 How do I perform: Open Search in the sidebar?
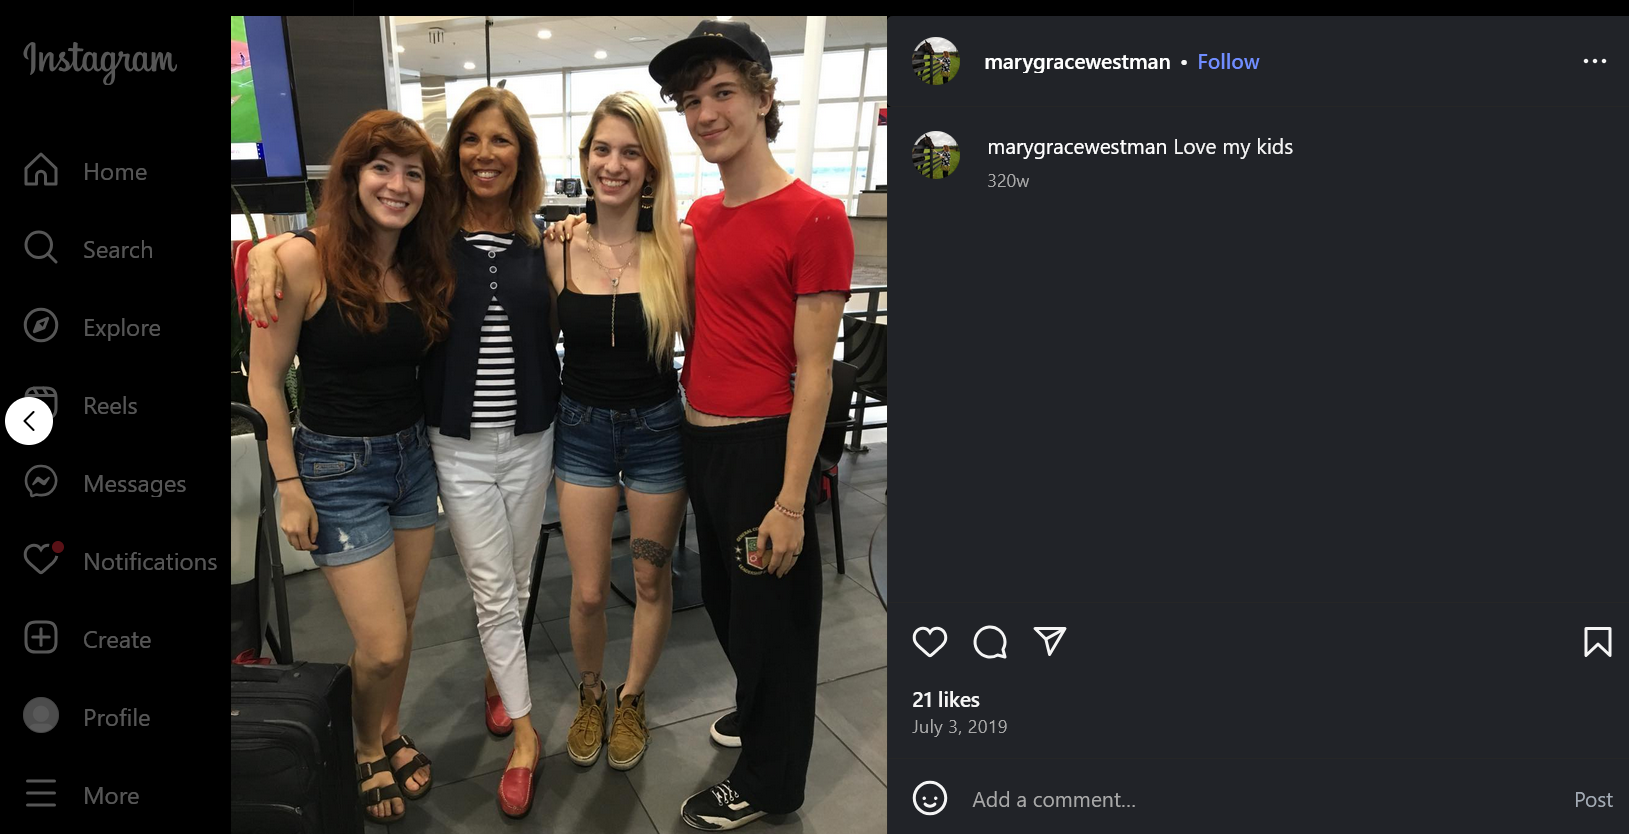coord(88,249)
